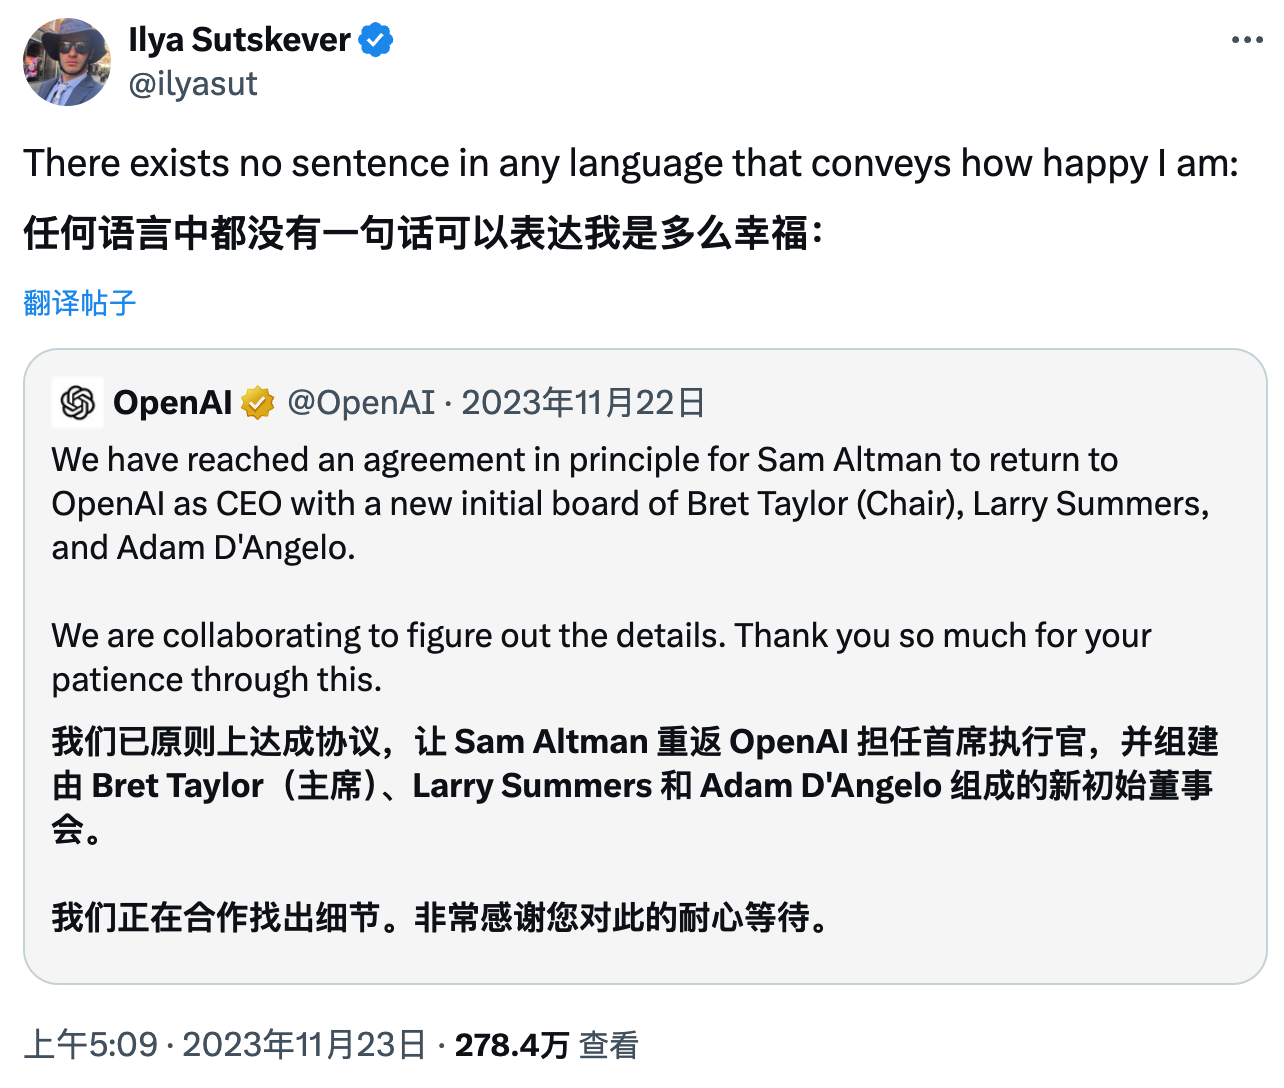Open the @ilyasut handle link
Image resolution: width=1284 pixels, height=1088 pixels.
tap(193, 84)
